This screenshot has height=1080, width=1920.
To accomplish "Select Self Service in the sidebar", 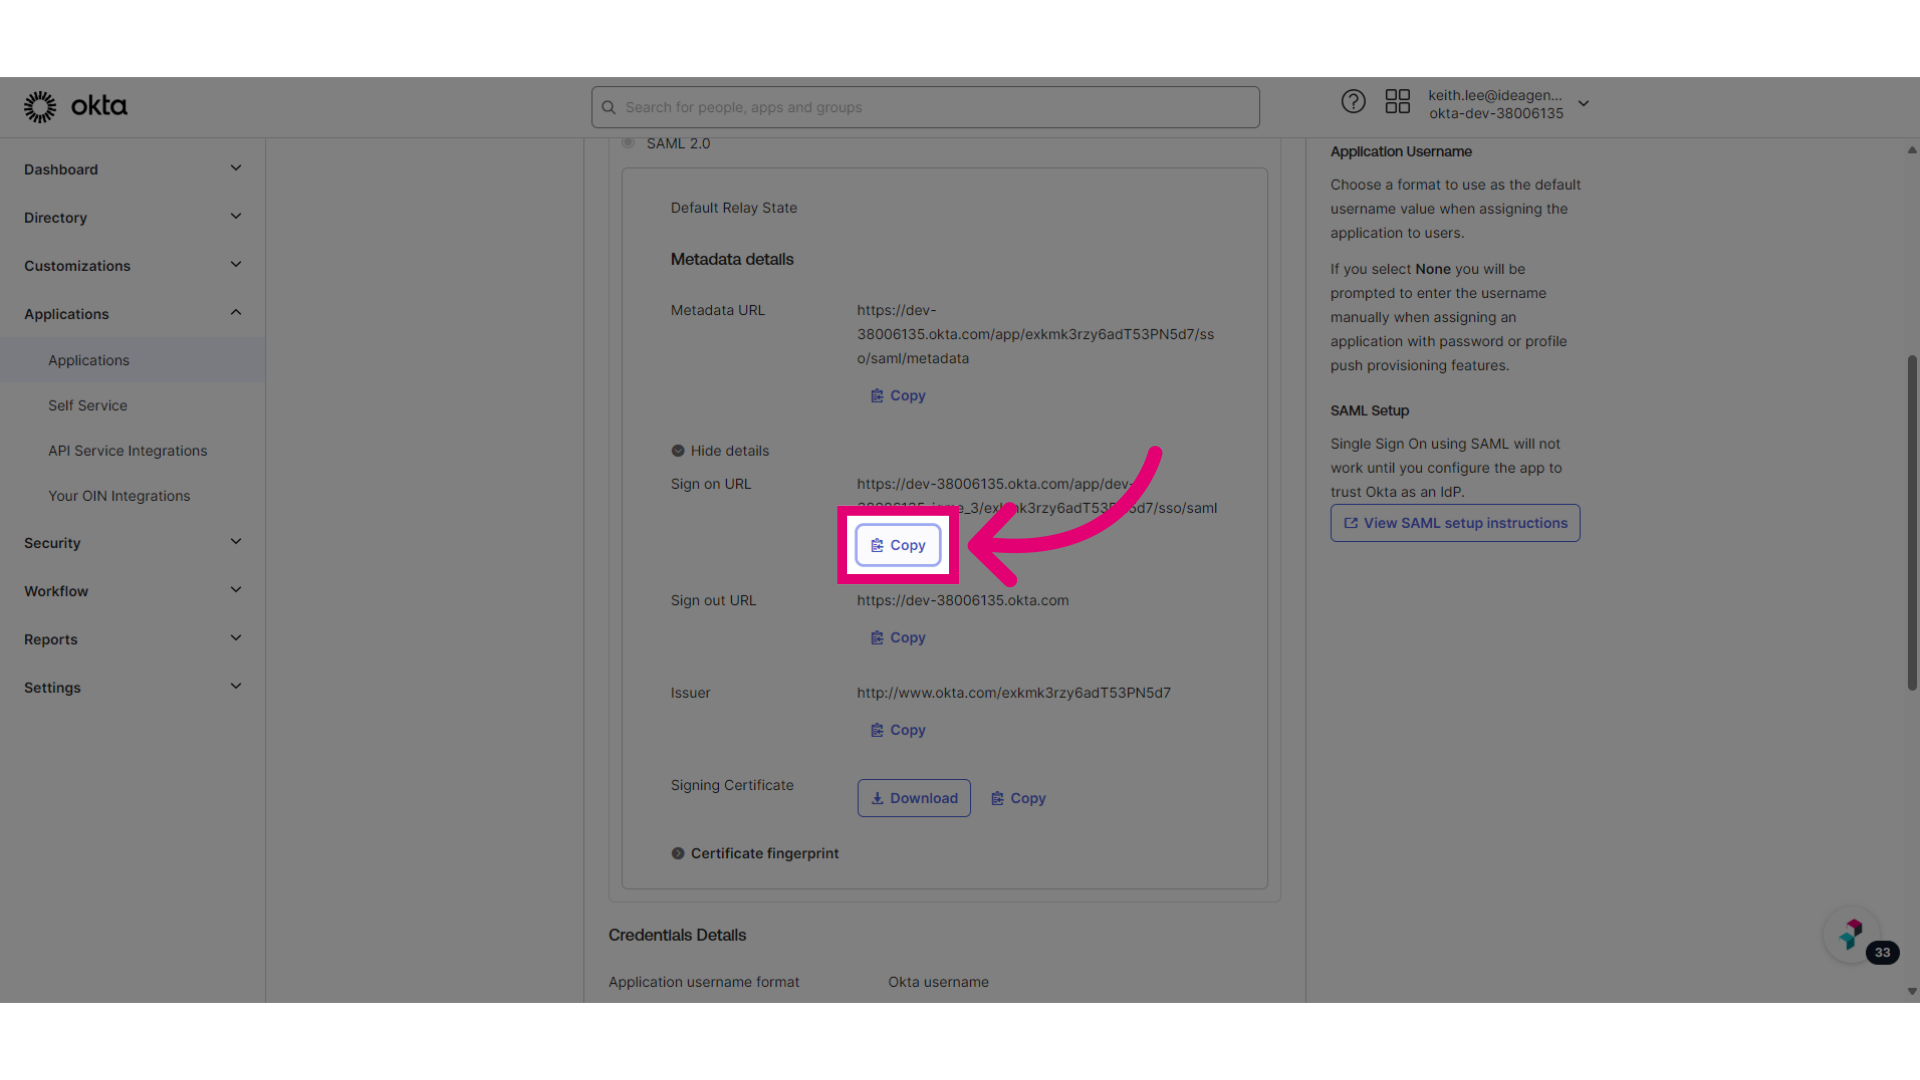I will (88, 405).
